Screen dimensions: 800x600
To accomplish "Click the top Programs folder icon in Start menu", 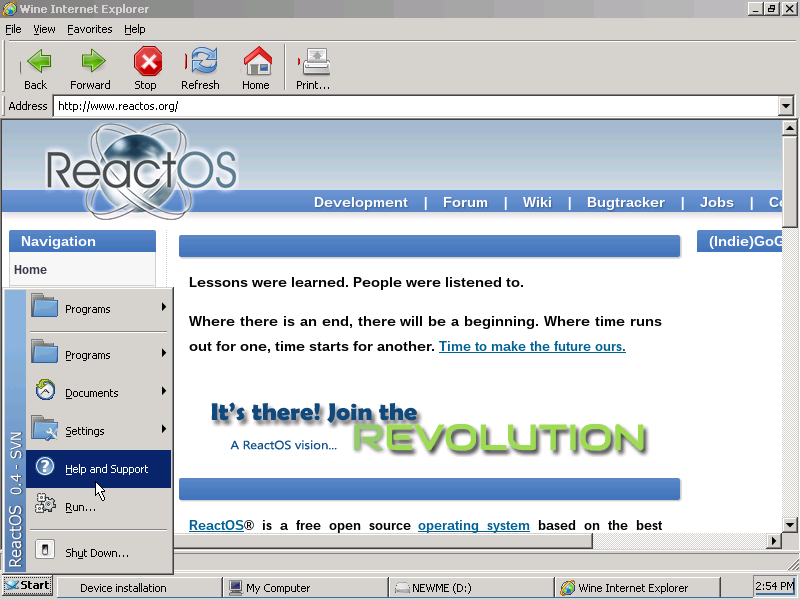I will coord(44,306).
